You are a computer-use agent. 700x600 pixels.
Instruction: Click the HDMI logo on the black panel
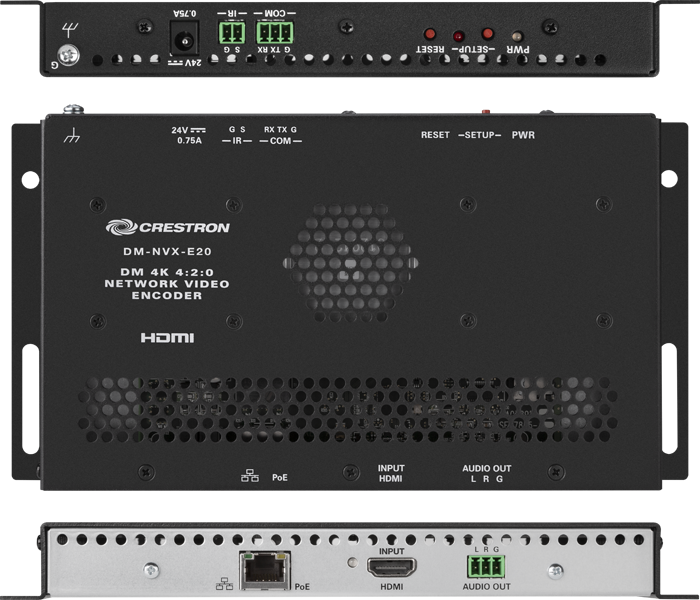click(x=166, y=339)
